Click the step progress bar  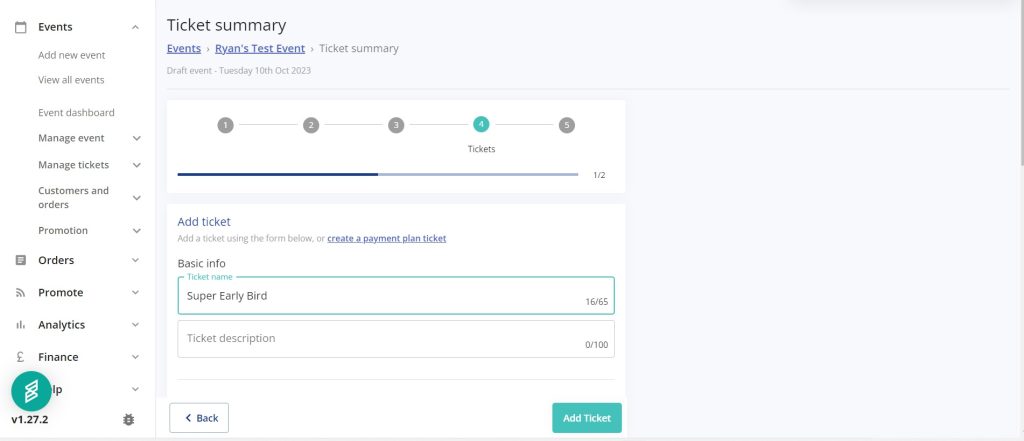[x=378, y=174]
